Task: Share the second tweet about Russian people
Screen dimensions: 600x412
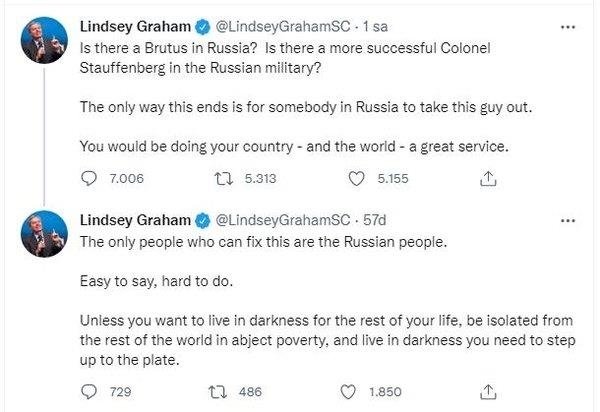Action: click(488, 392)
